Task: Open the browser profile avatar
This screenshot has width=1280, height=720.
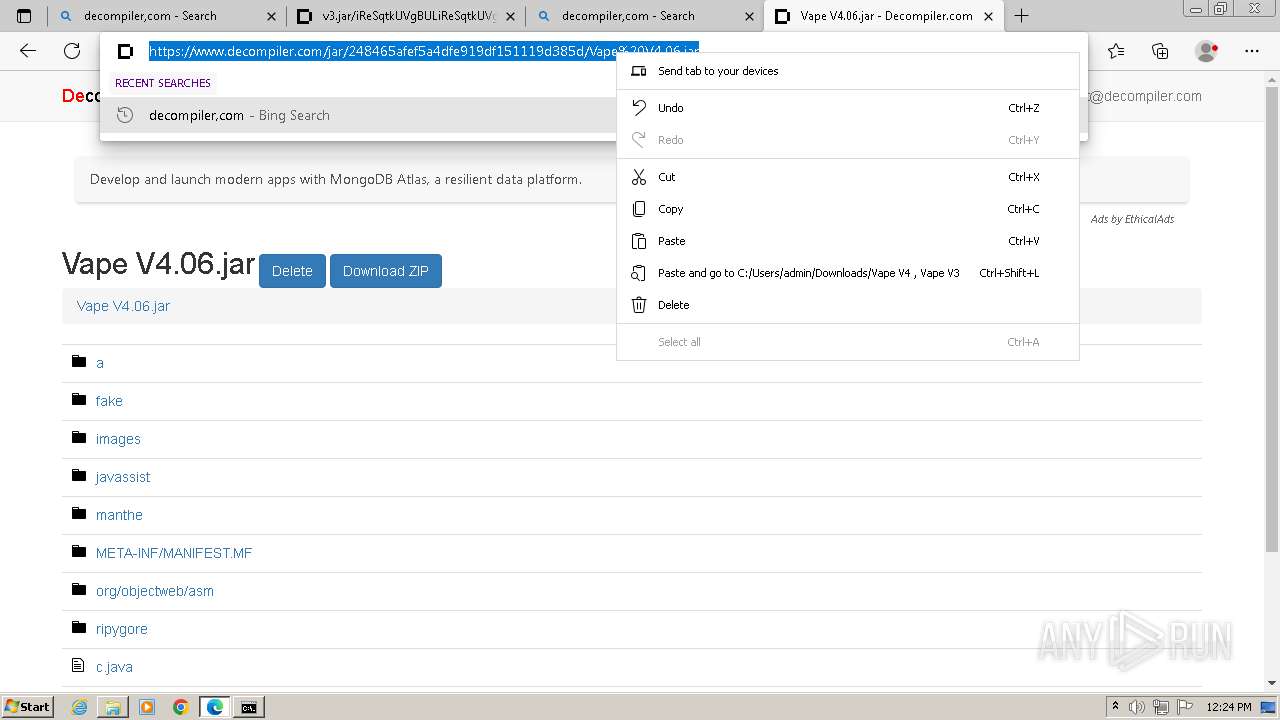Action: point(1207,51)
